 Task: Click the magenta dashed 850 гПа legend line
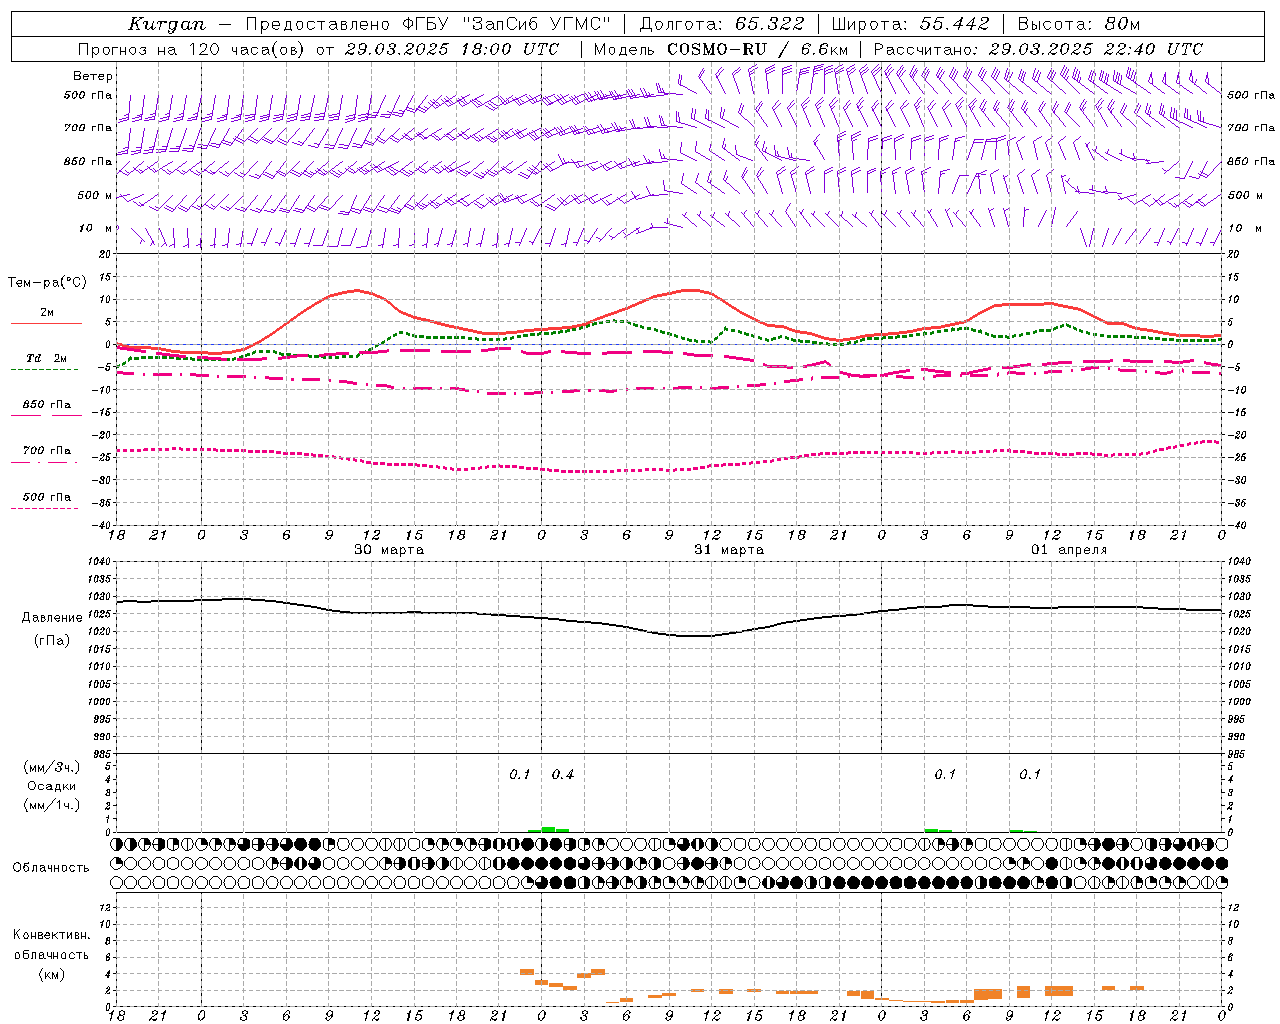point(46,415)
